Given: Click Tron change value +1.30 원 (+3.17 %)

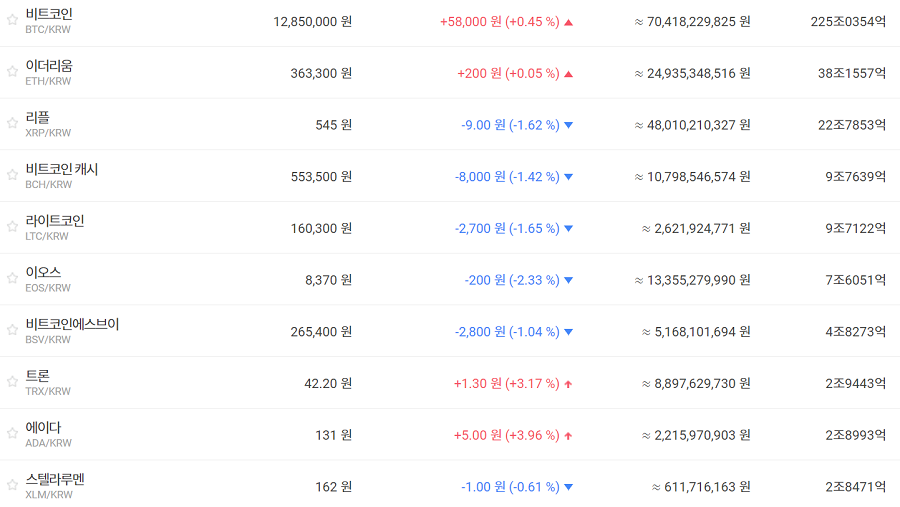Looking at the screenshot, I should pos(506,383).
